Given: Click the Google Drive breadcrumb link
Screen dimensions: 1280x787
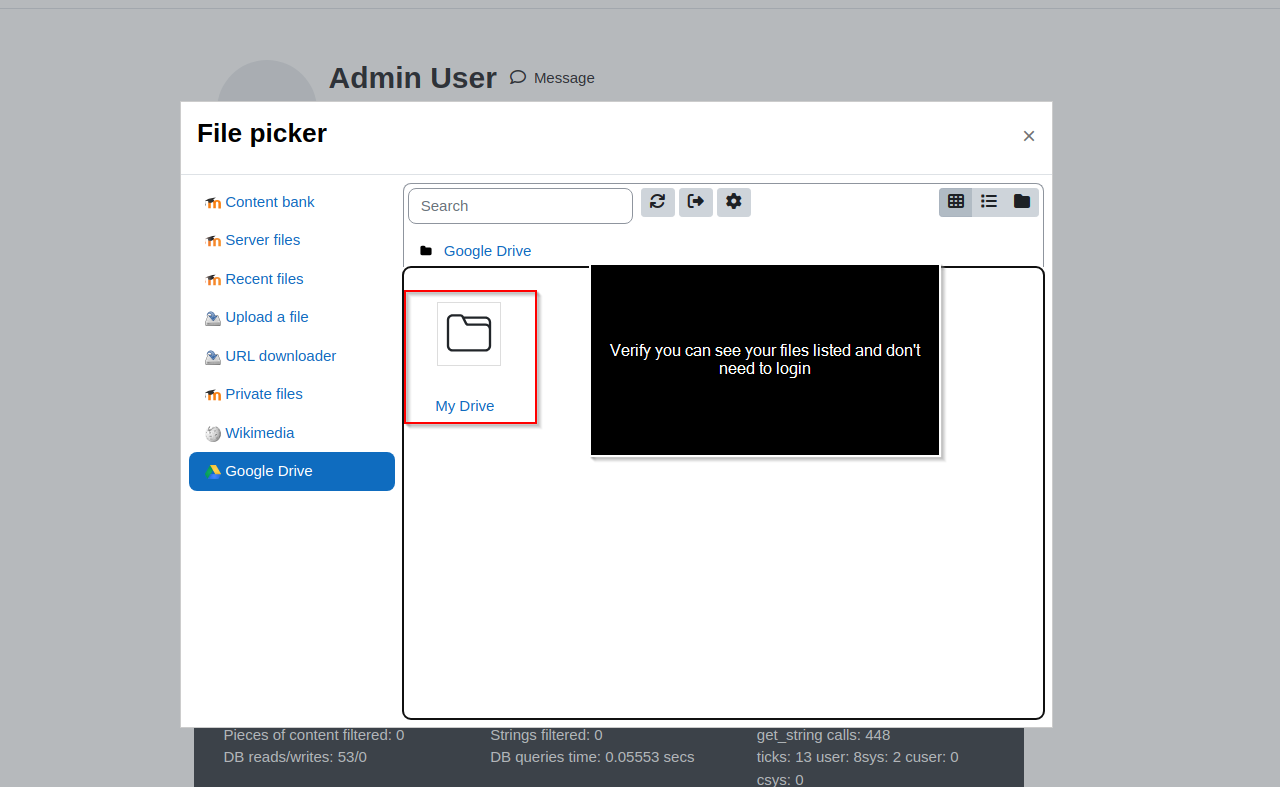Looking at the screenshot, I should [487, 251].
